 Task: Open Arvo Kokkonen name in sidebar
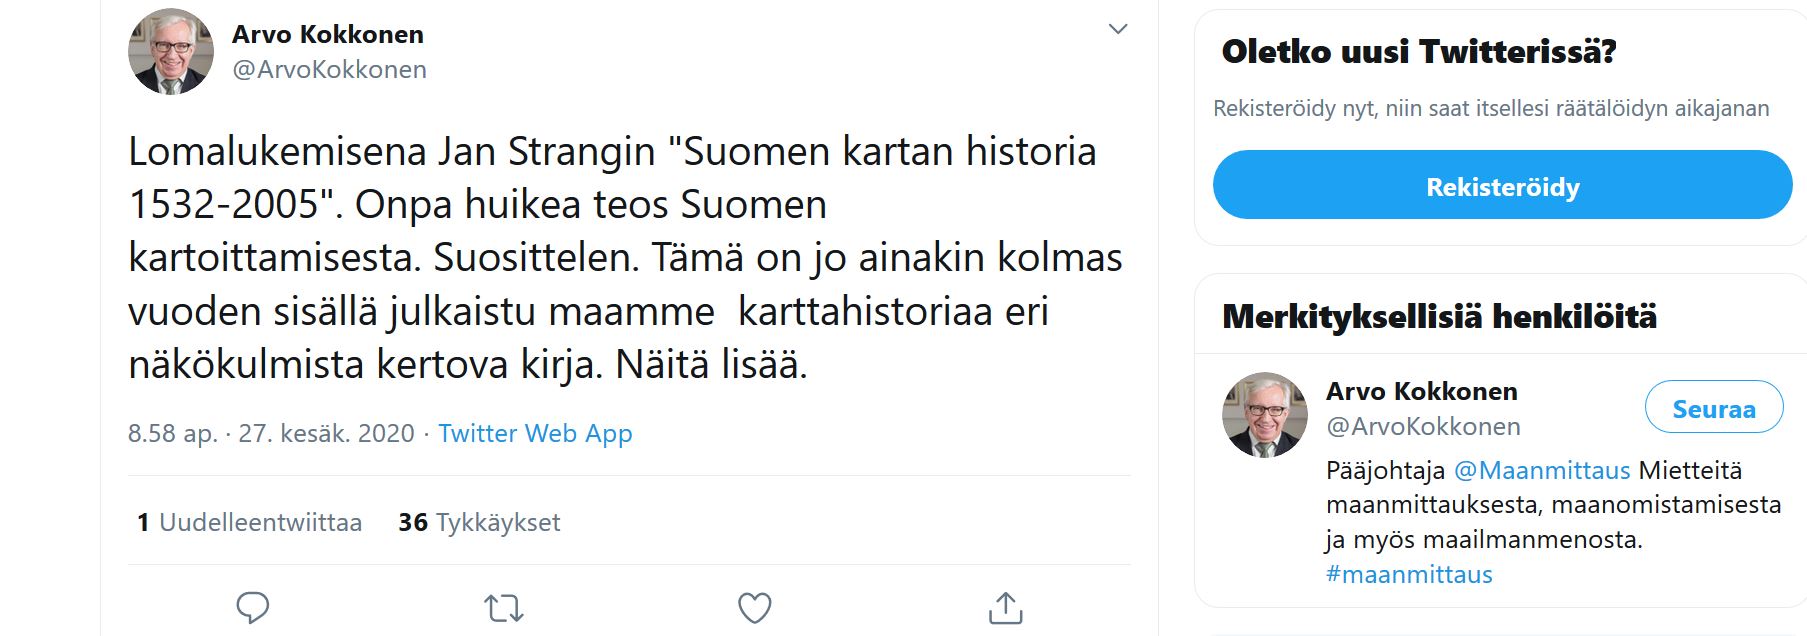coord(1421,391)
